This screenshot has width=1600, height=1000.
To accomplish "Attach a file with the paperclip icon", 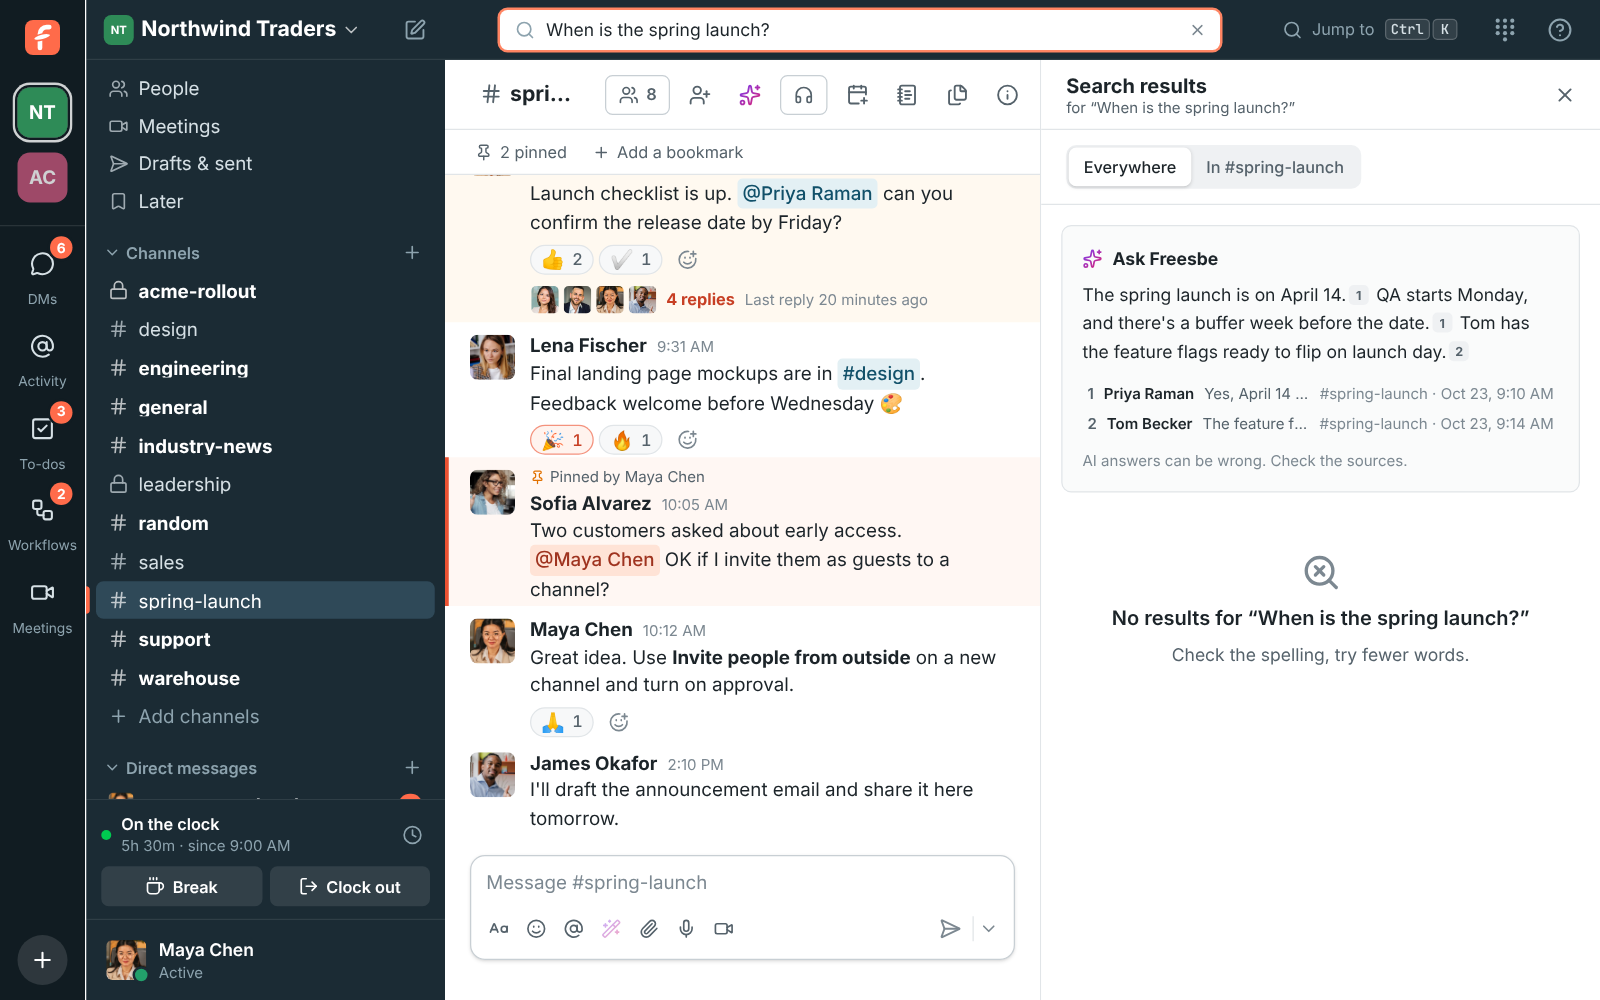I will (649, 929).
